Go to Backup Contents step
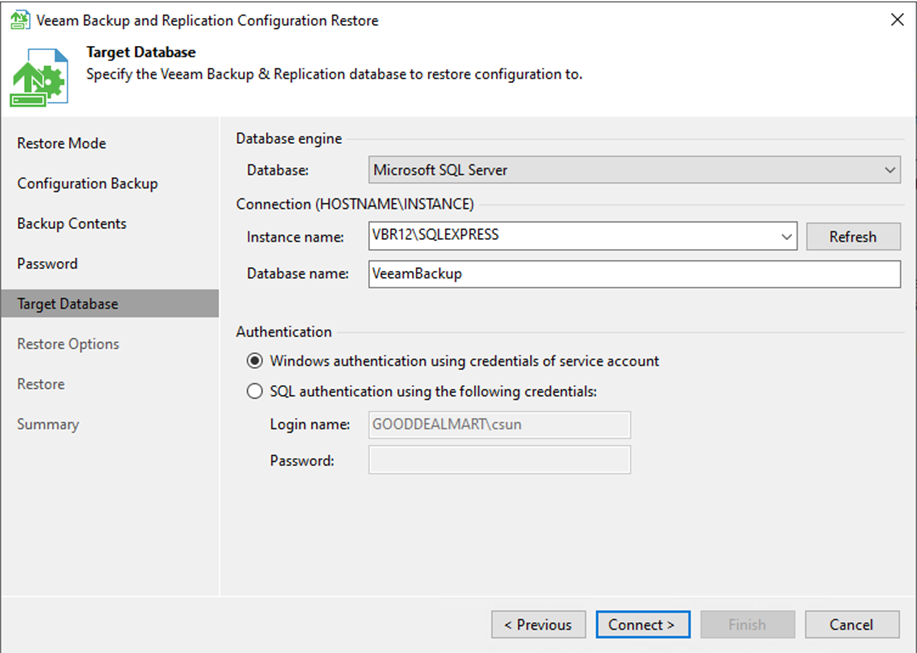The width and height of the screenshot is (917, 653). point(71,224)
